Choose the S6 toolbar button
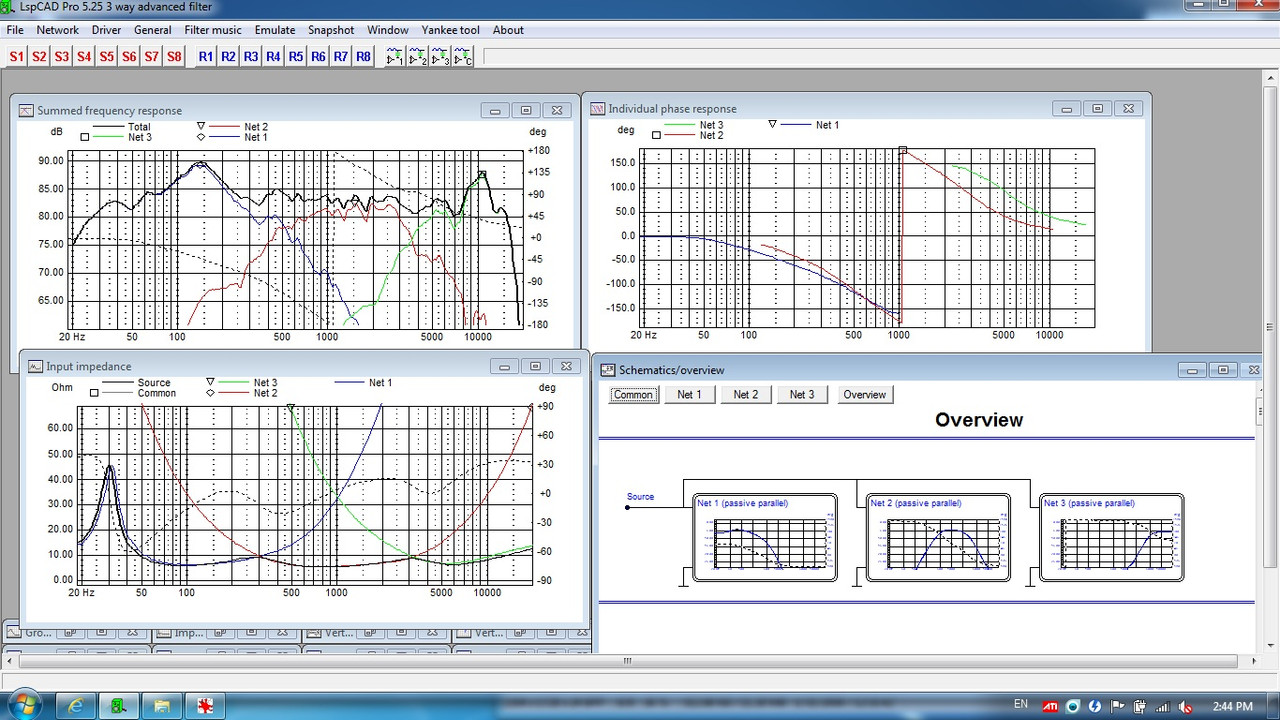 click(129, 57)
